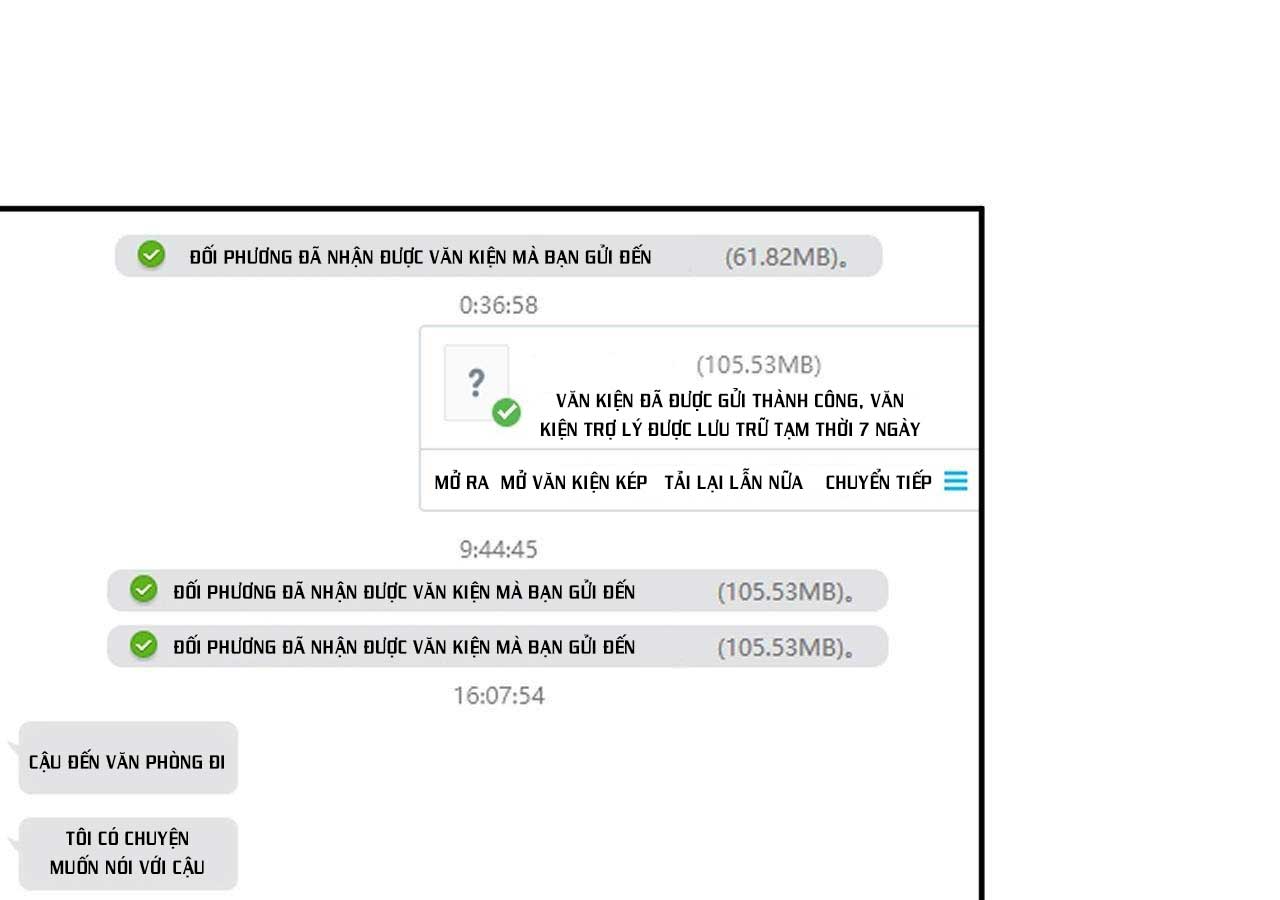
Task: Click the 61.82MB file received notification
Action: (499, 256)
